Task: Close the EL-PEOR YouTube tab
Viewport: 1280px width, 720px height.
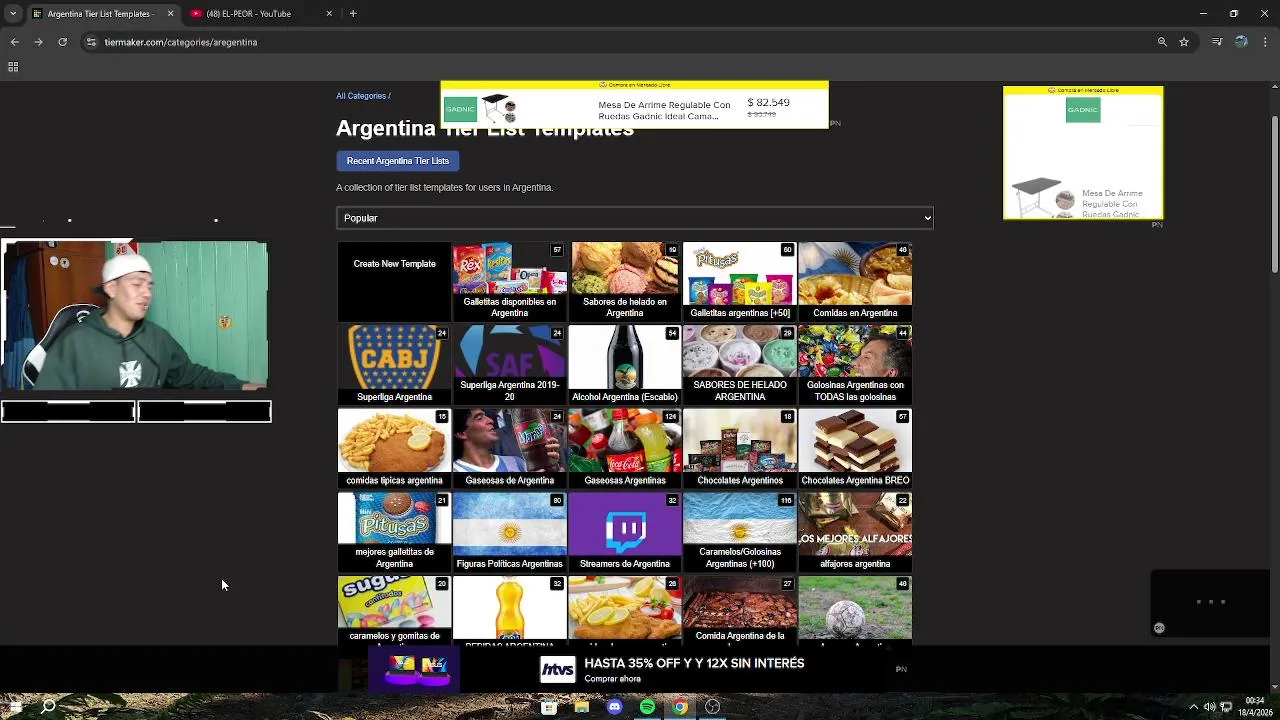Action: point(329,13)
